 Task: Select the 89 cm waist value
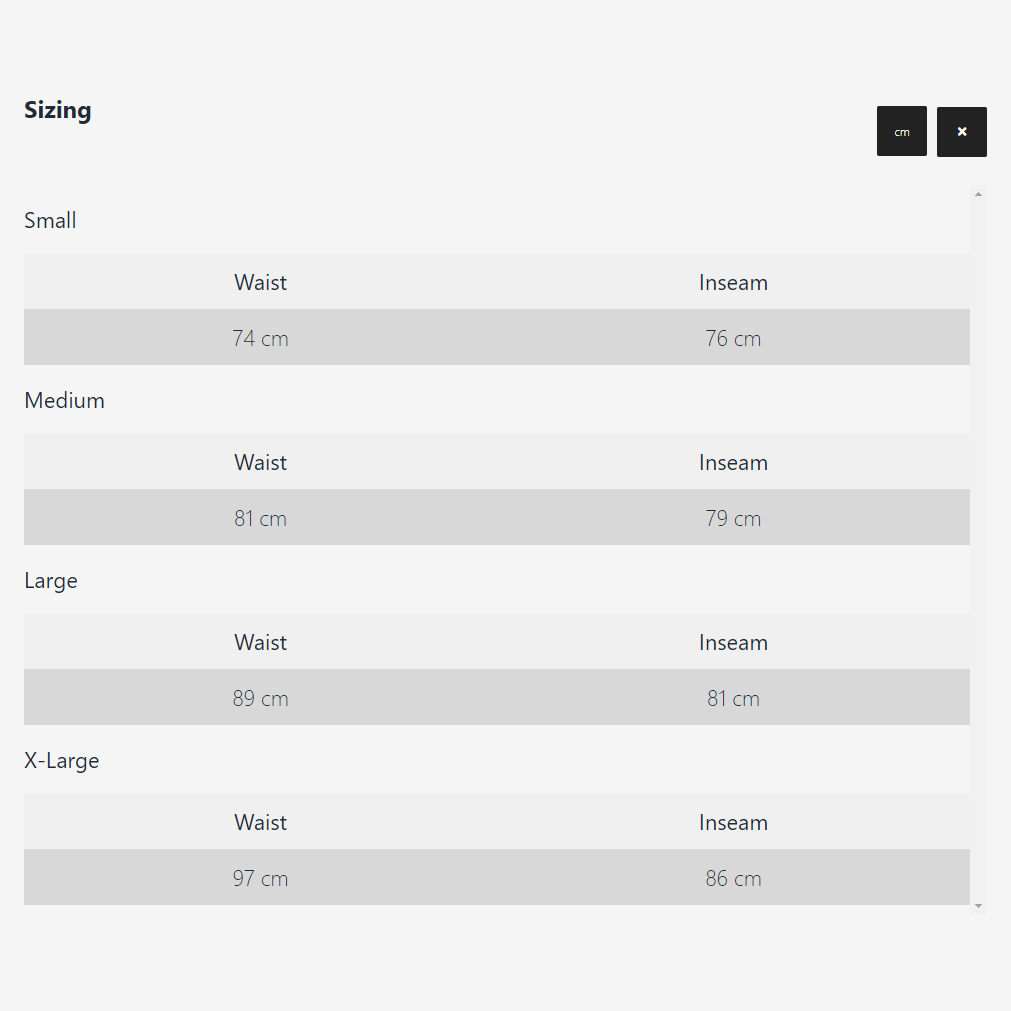pyautogui.click(x=260, y=698)
